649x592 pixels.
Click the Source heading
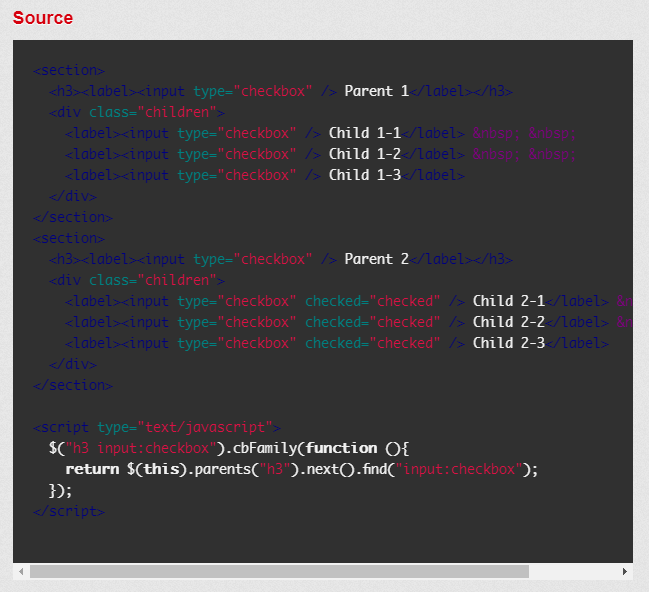(43, 18)
